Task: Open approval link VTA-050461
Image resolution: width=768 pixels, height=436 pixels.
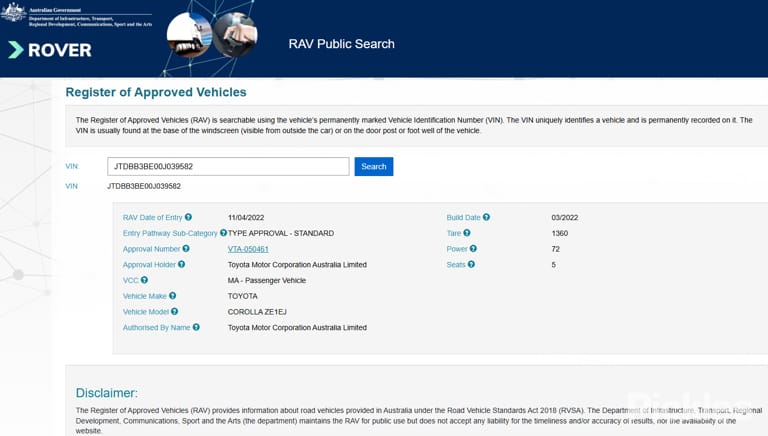Action: [x=248, y=249]
